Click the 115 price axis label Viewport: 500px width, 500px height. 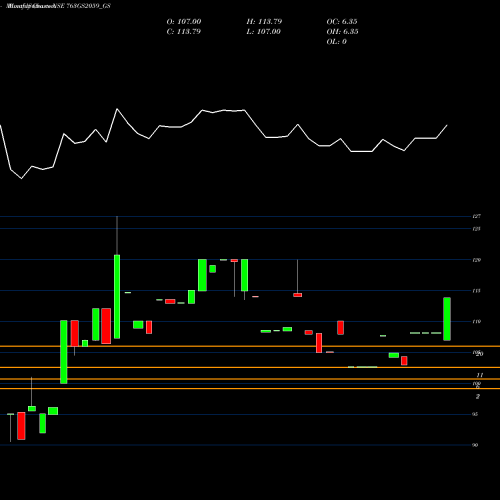(477, 291)
